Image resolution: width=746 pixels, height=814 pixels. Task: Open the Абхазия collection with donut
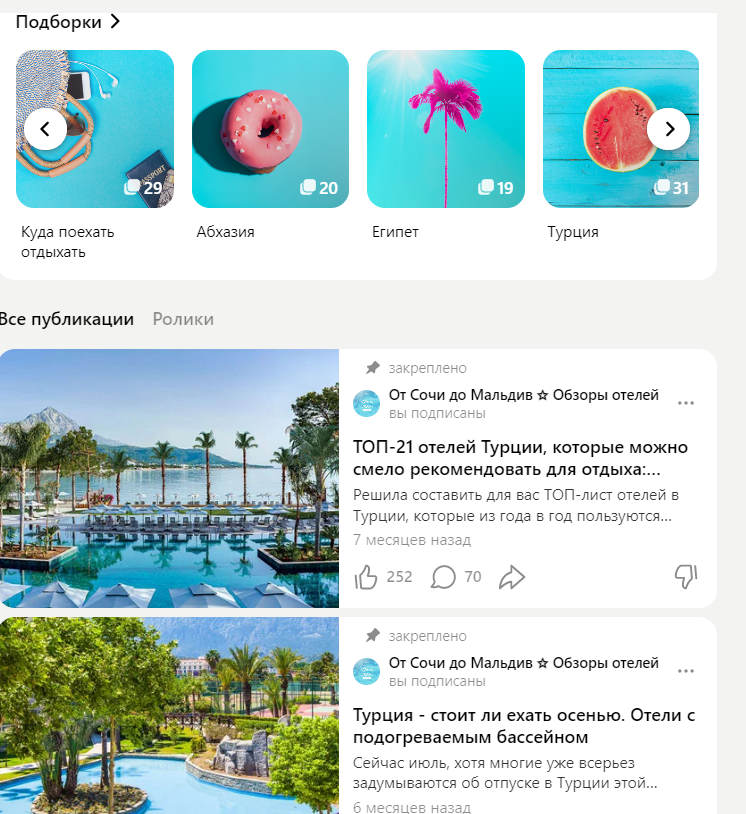[270, 129]
